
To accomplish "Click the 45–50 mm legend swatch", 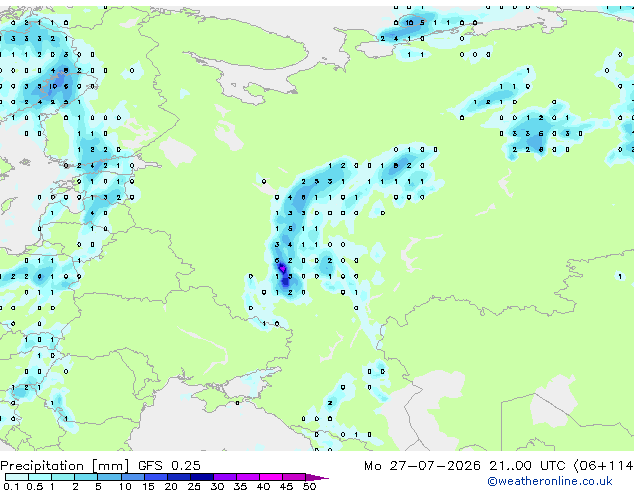I will (294, 477).
